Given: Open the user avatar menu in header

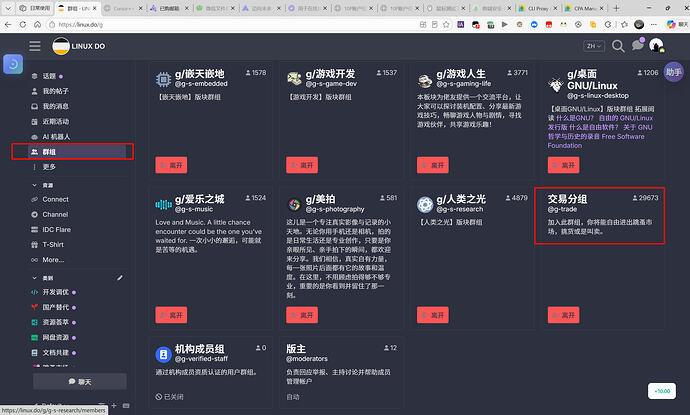Looking at the screenshot, I should point(656,45).
